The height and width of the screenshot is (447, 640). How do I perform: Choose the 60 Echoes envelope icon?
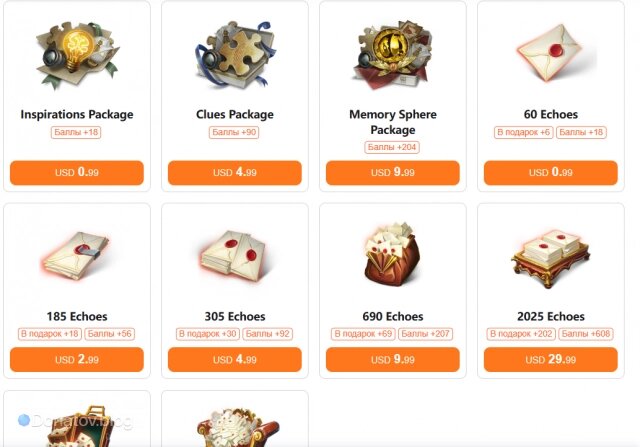551,53
